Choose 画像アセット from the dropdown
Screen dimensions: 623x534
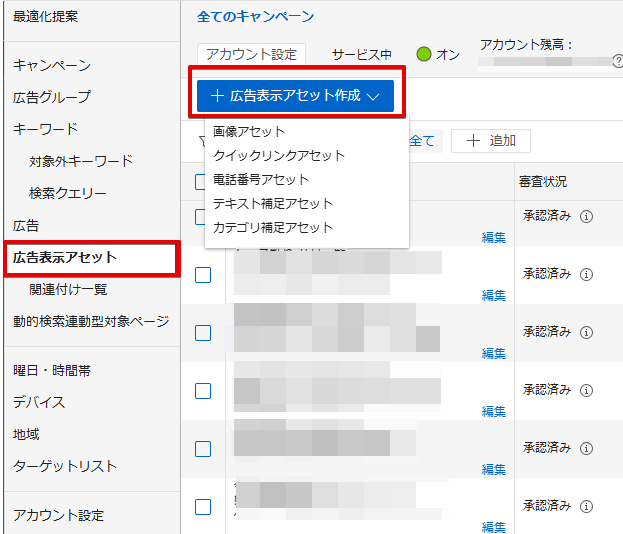coord(249,131)
